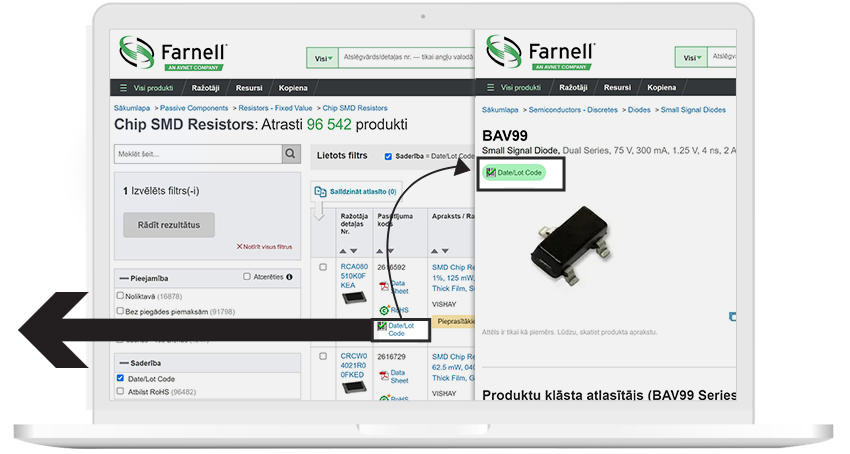Toggle the Atcerēties checkbox
This screenshot has height=454, width=850.
click(247, 277)
